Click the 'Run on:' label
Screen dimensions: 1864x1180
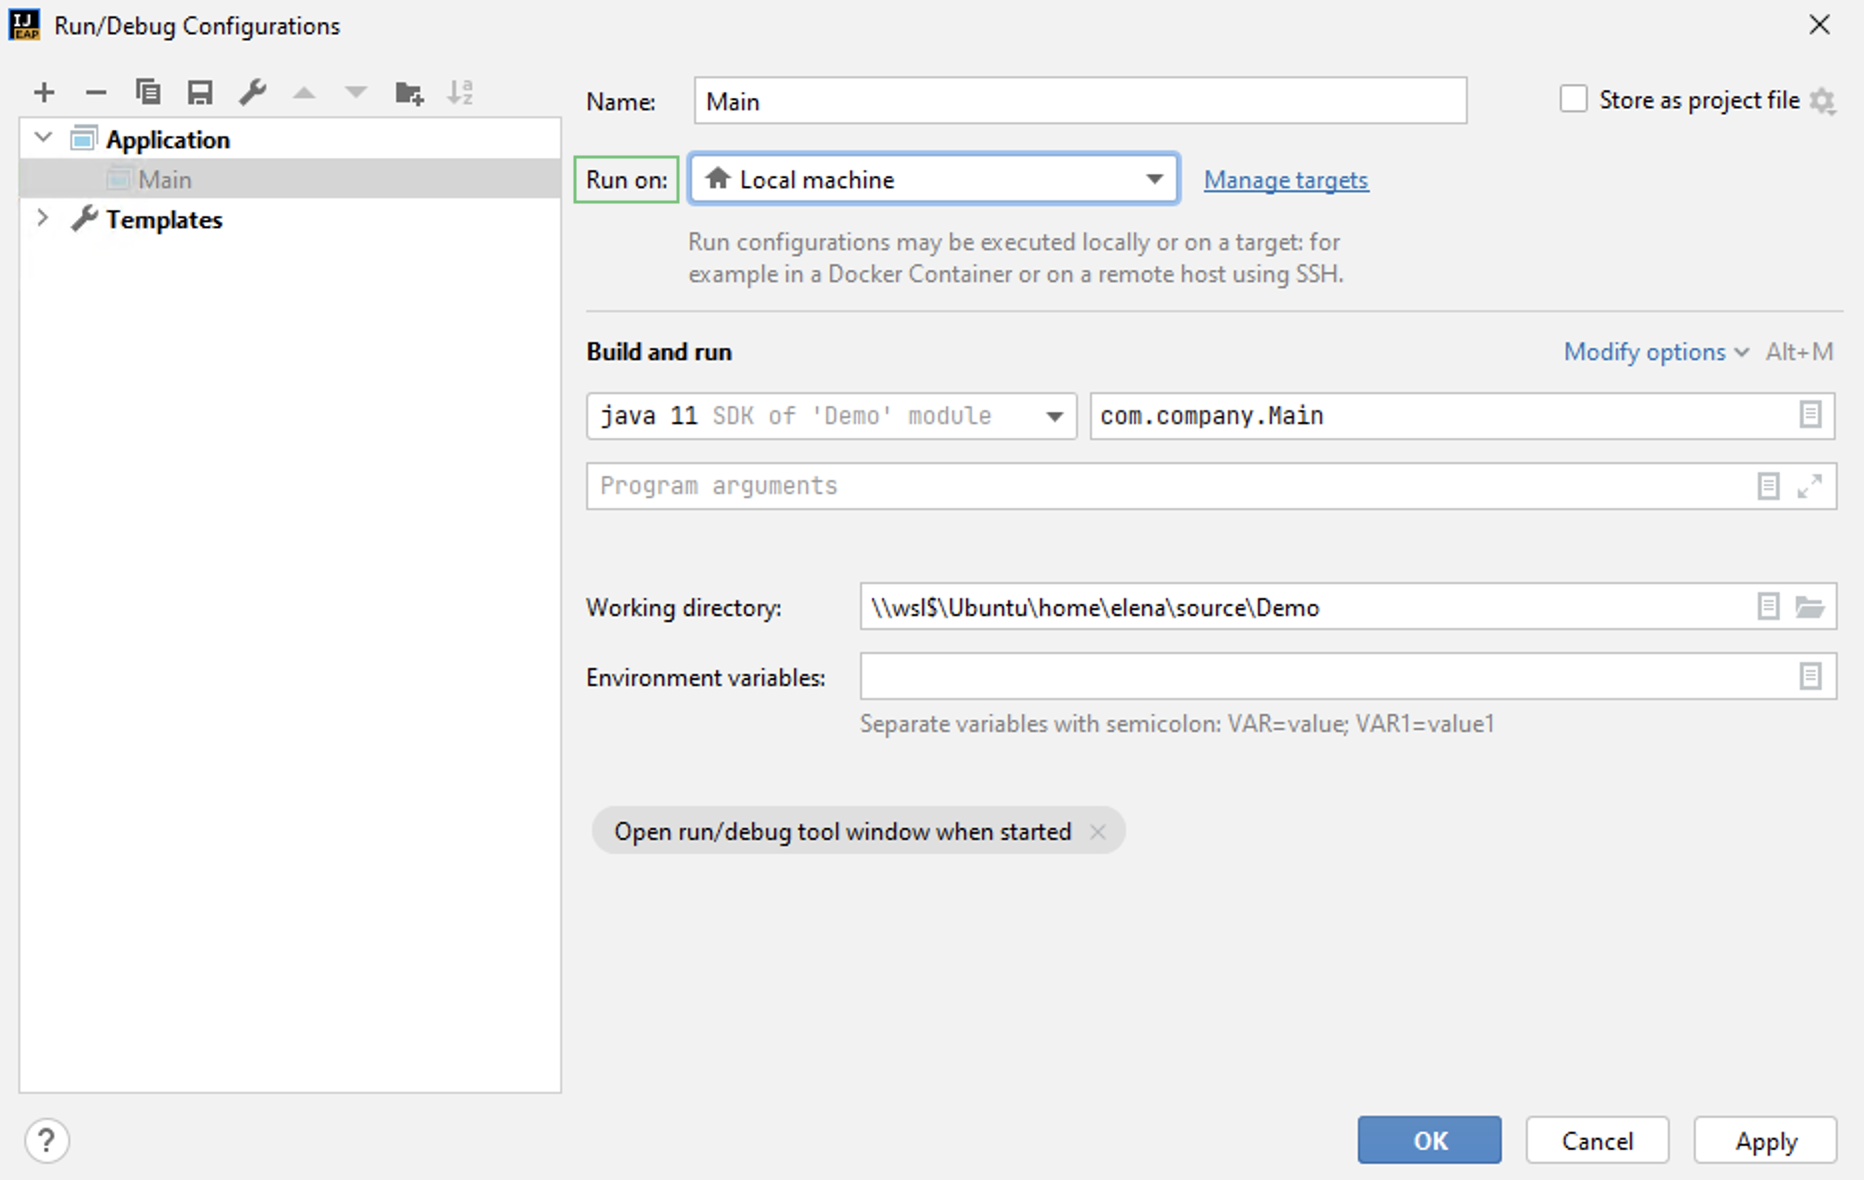(627, 180)
